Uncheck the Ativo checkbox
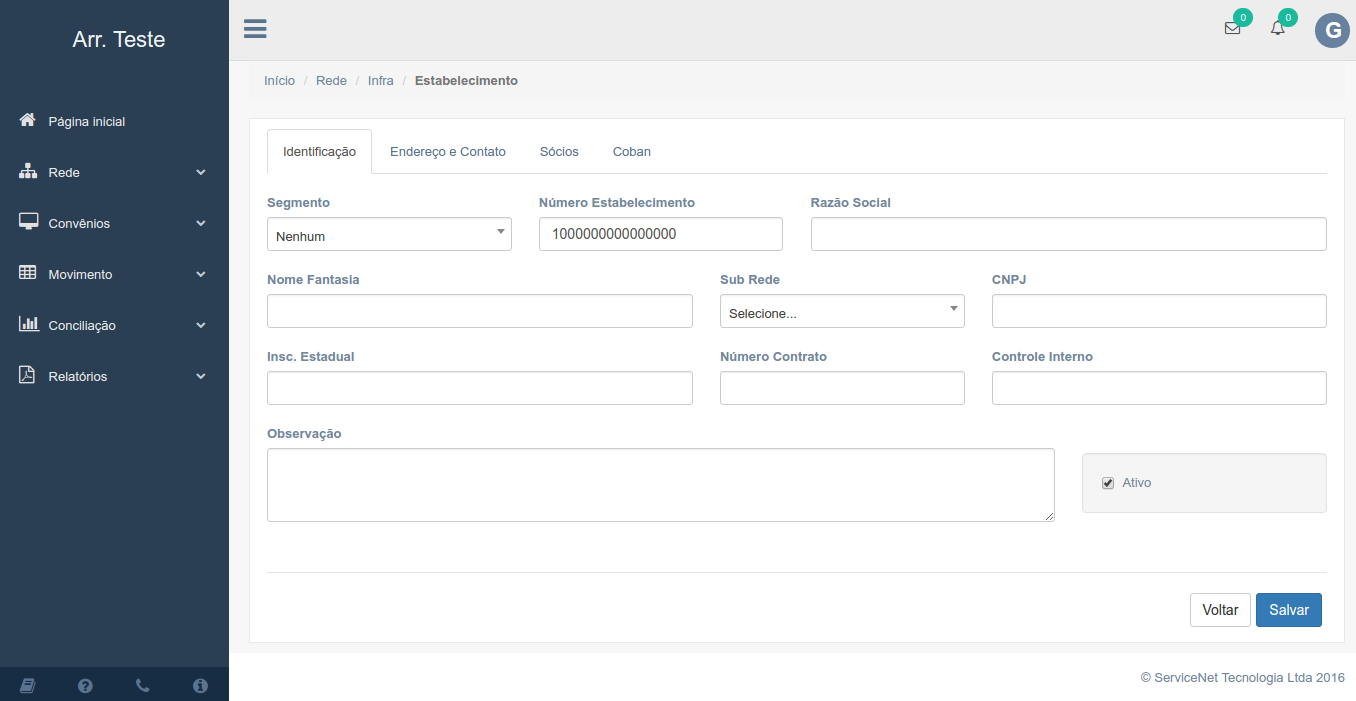 1108,483
